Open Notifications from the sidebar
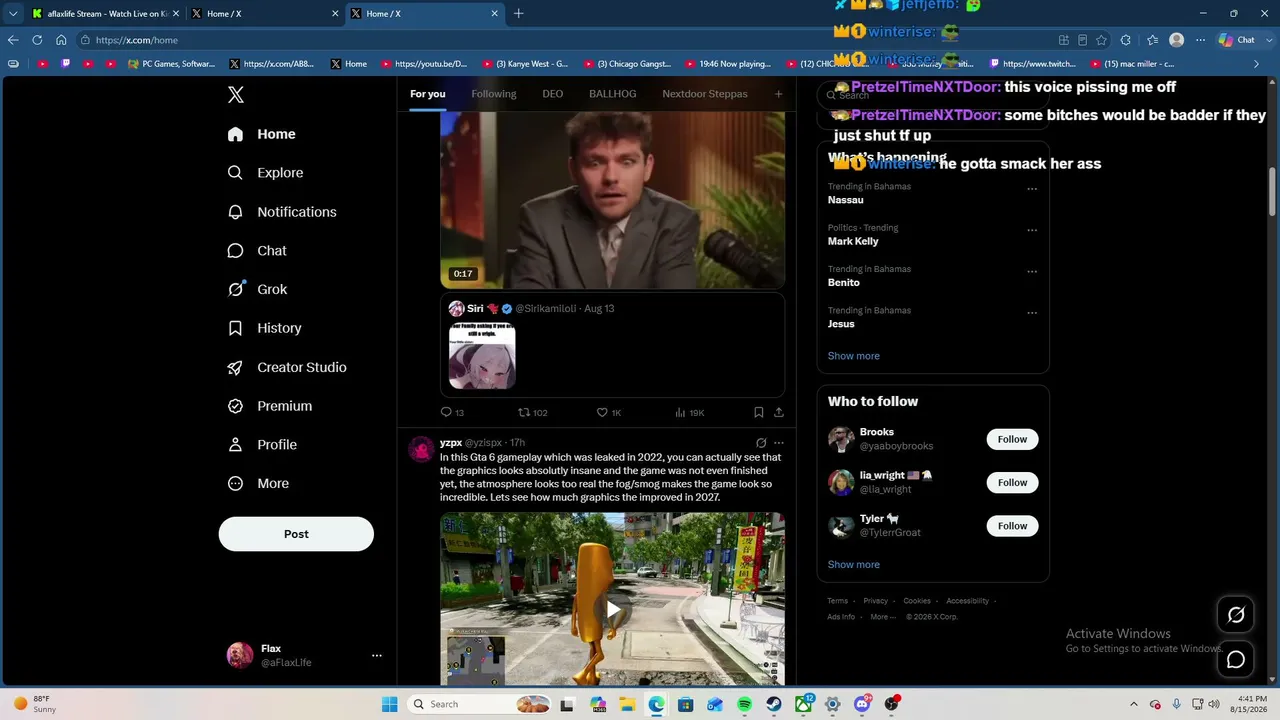 click(282, 212)
